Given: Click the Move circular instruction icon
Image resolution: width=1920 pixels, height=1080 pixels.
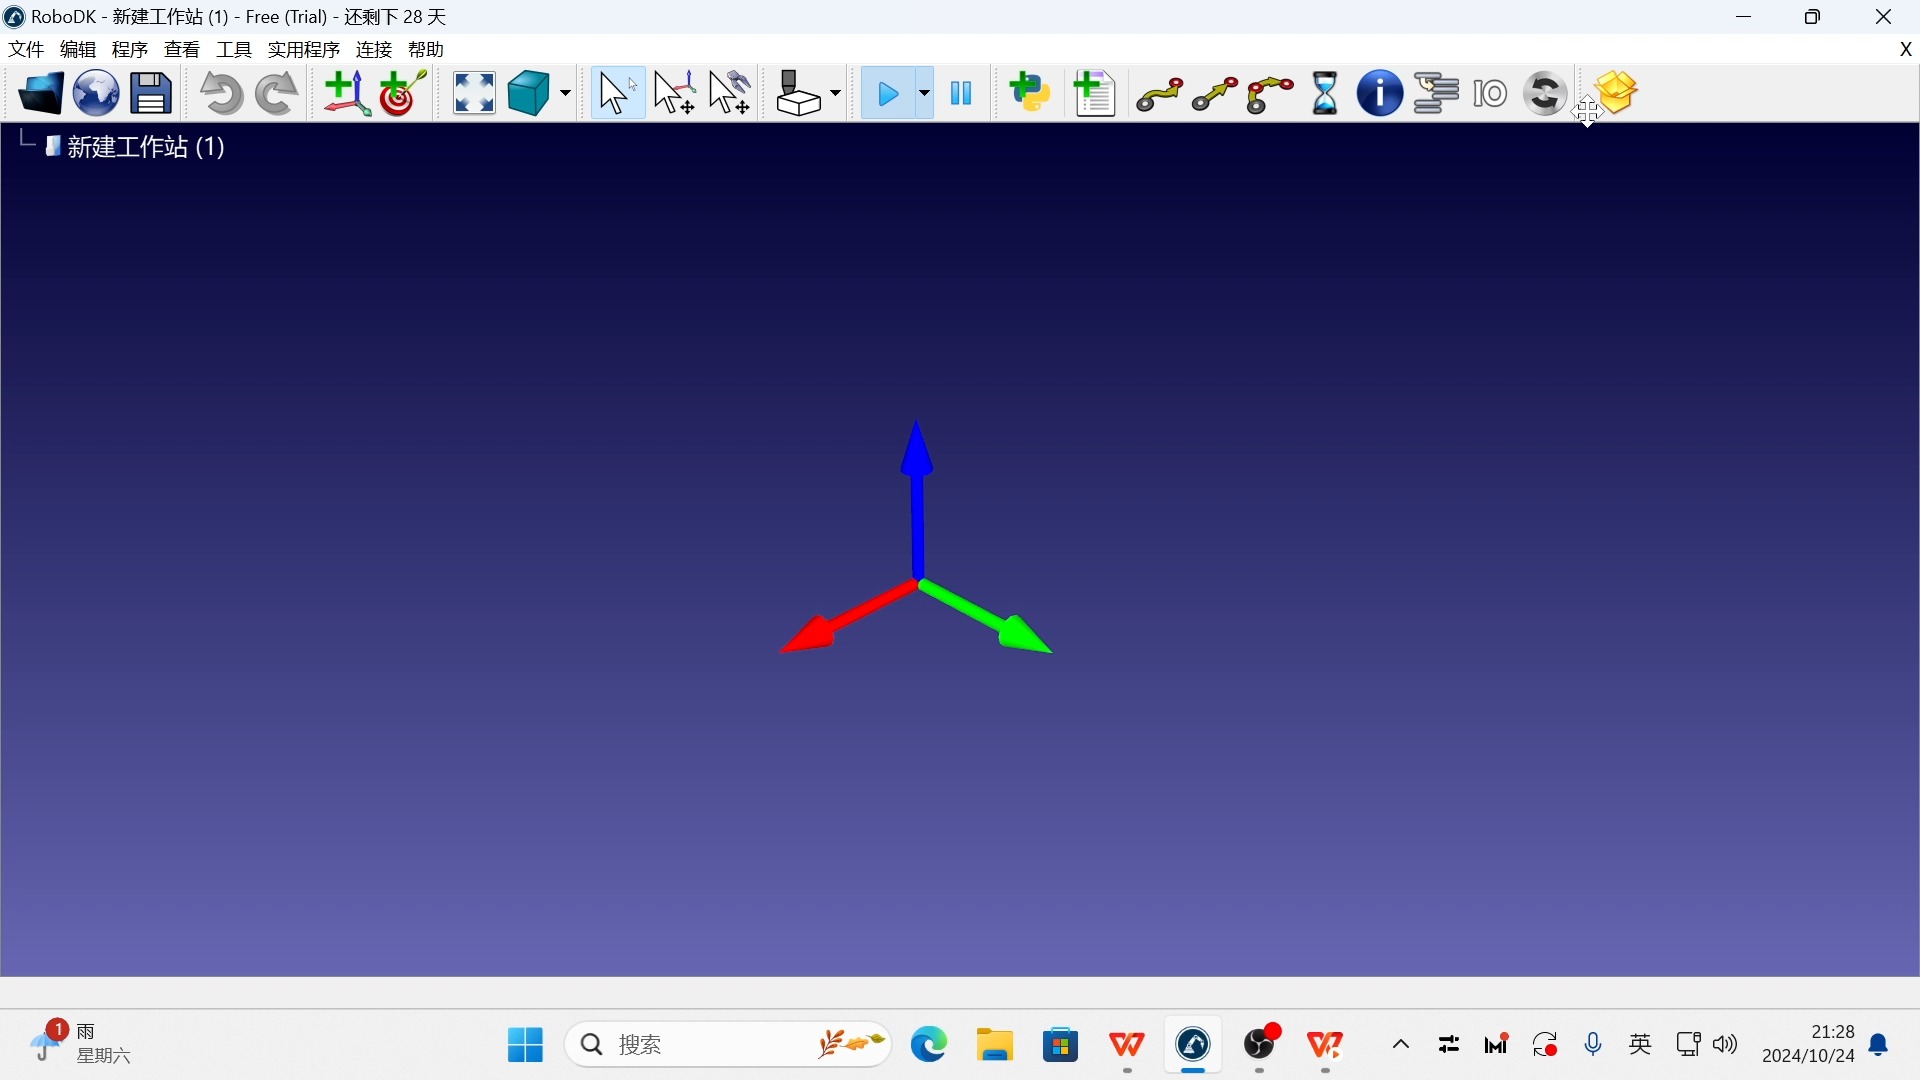Looking at the screenshot, I should pos(1271,94).
